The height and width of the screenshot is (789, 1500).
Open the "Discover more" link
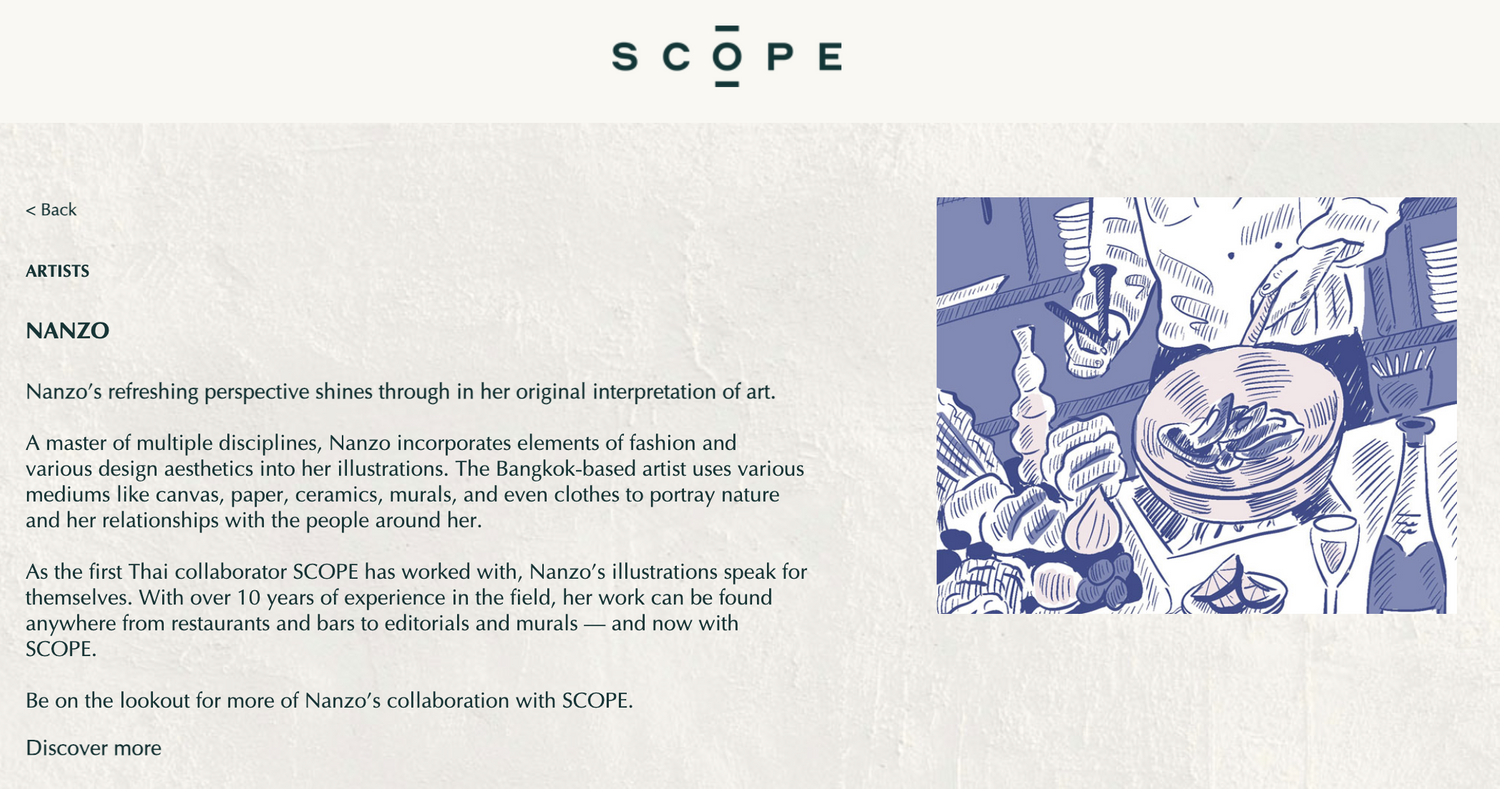click(x=93, y=748)
